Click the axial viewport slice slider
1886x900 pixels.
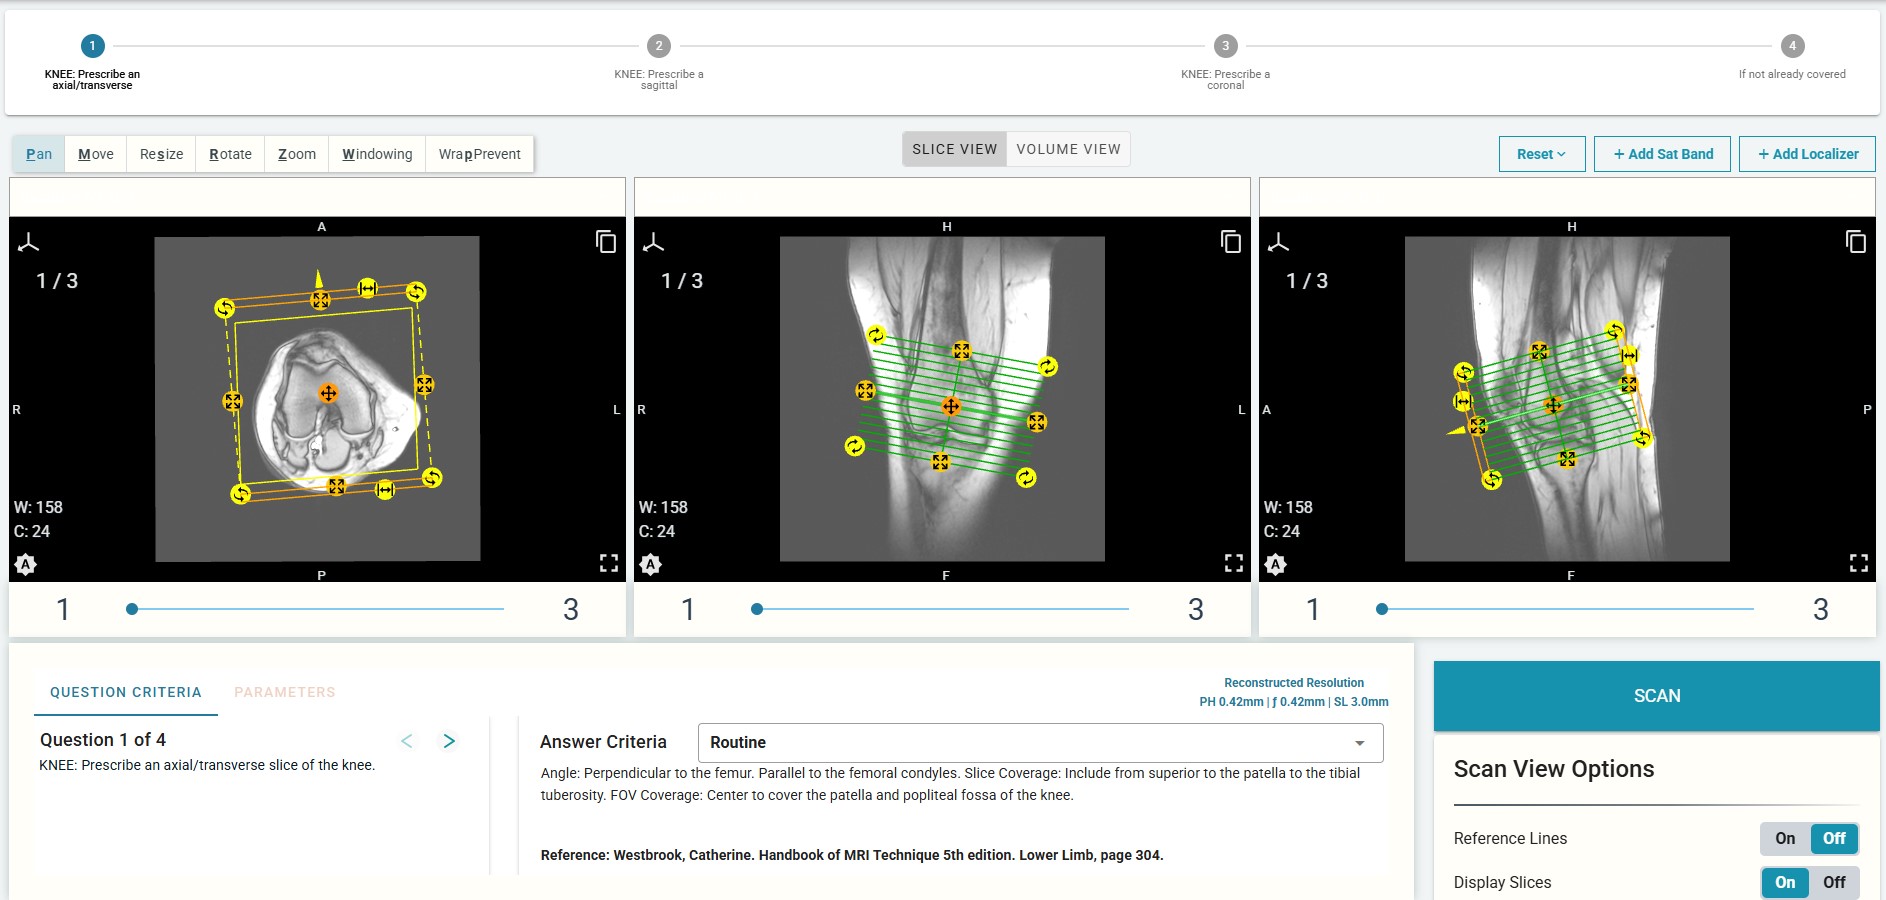pos(317,608)
